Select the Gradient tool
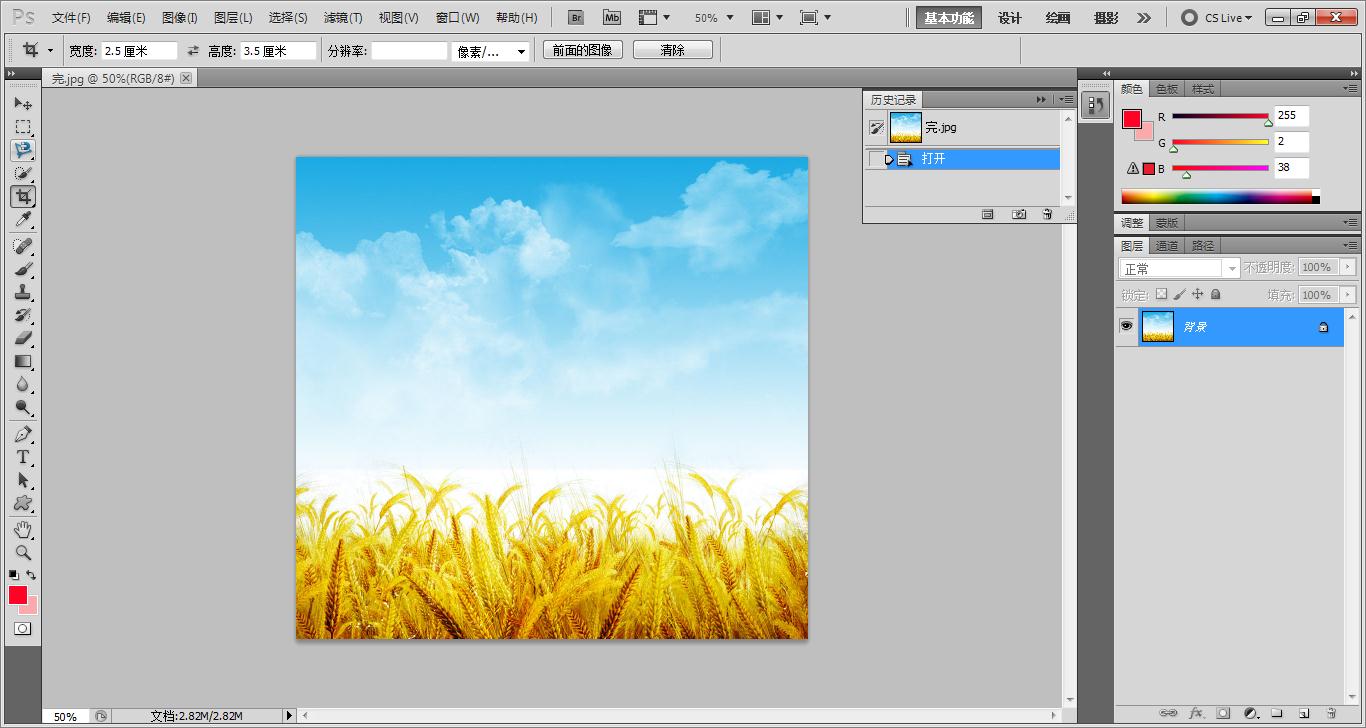 (23, 361)
